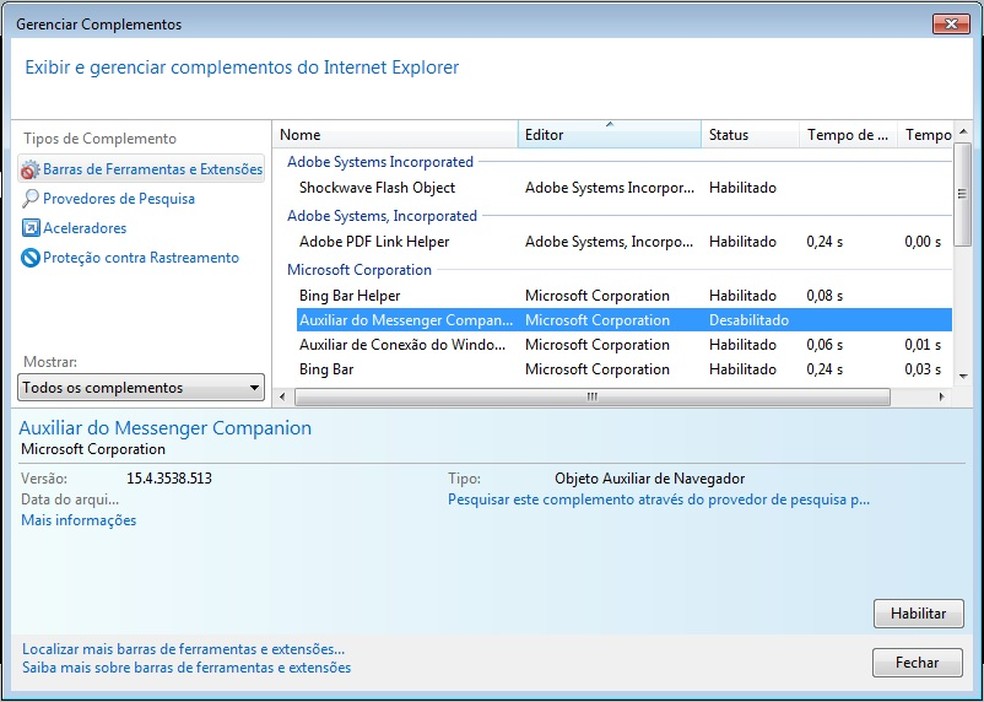Sort by the Status column header
This screenshot has height=702, width=984.
[750, 134]
